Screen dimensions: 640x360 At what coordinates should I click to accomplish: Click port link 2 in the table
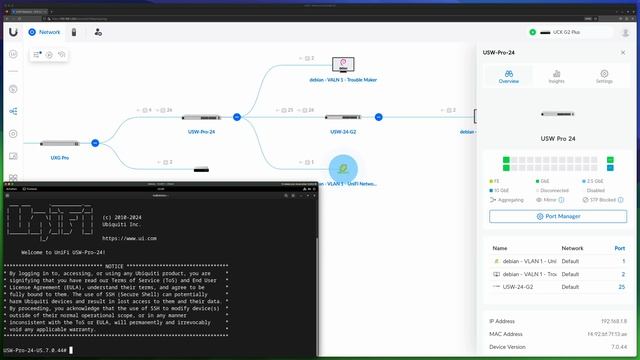[623, 274]
